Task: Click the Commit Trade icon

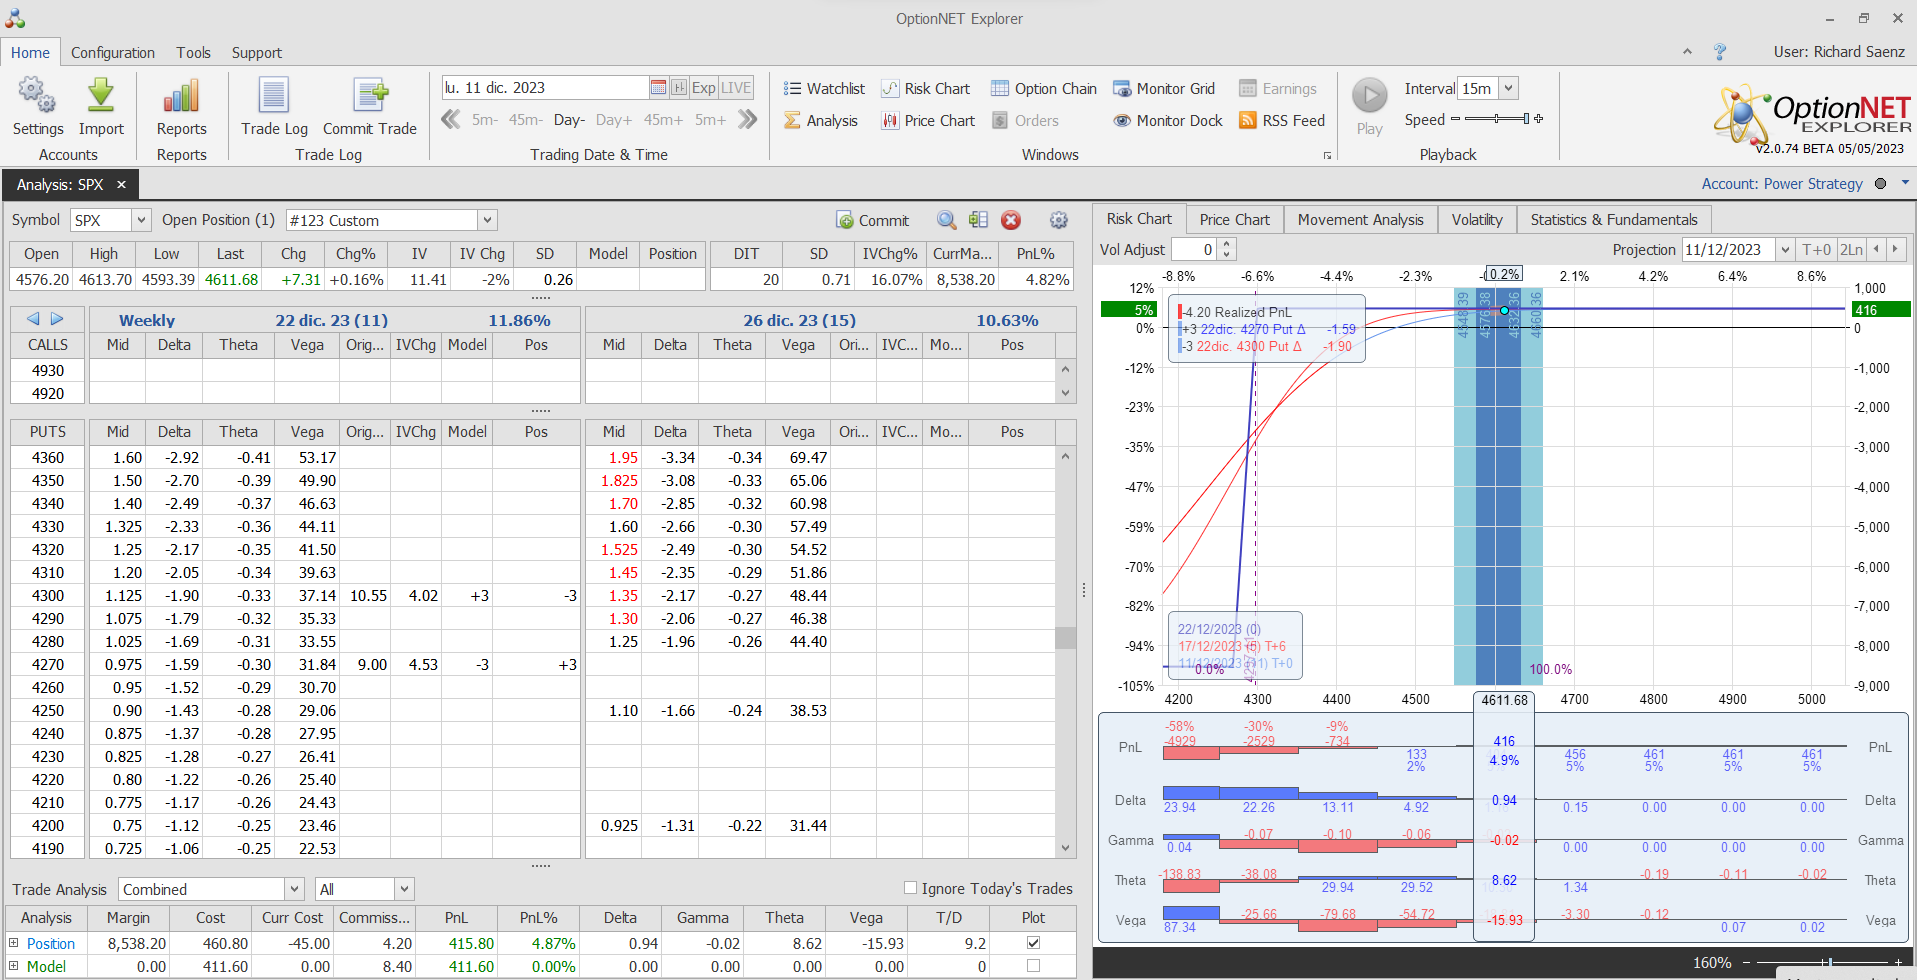Action: pos(369,97)
